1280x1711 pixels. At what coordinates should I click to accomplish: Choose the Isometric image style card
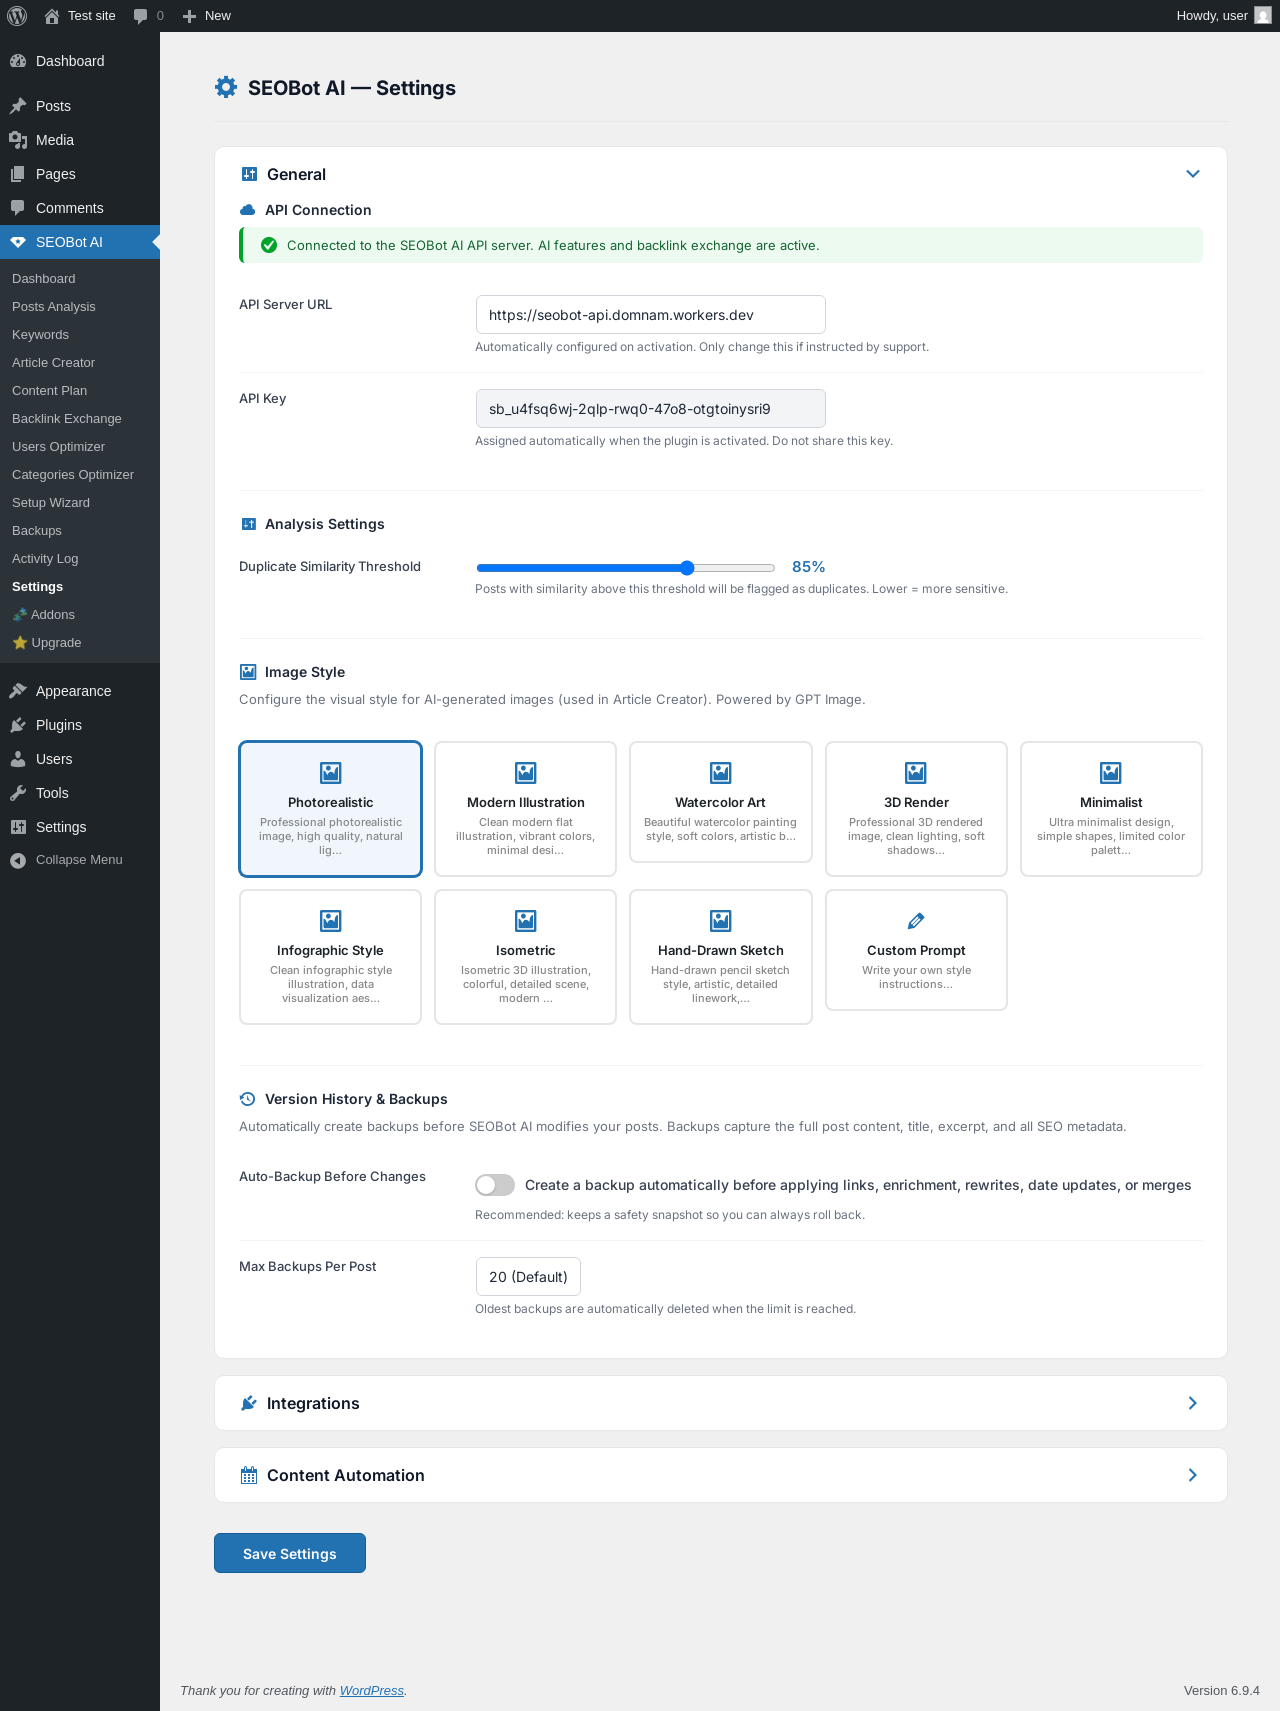pos(525,956)
